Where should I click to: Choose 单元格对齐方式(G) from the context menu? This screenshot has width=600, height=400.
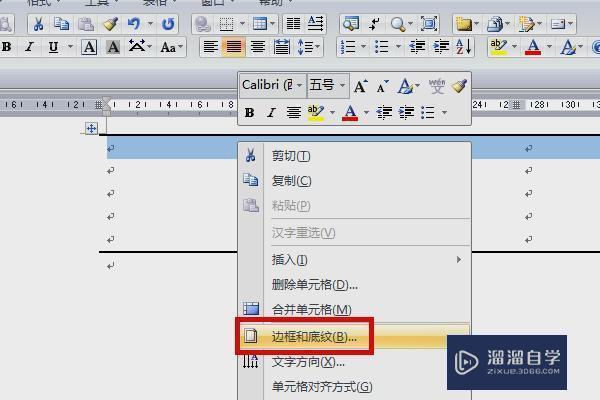tap(354, 387)
